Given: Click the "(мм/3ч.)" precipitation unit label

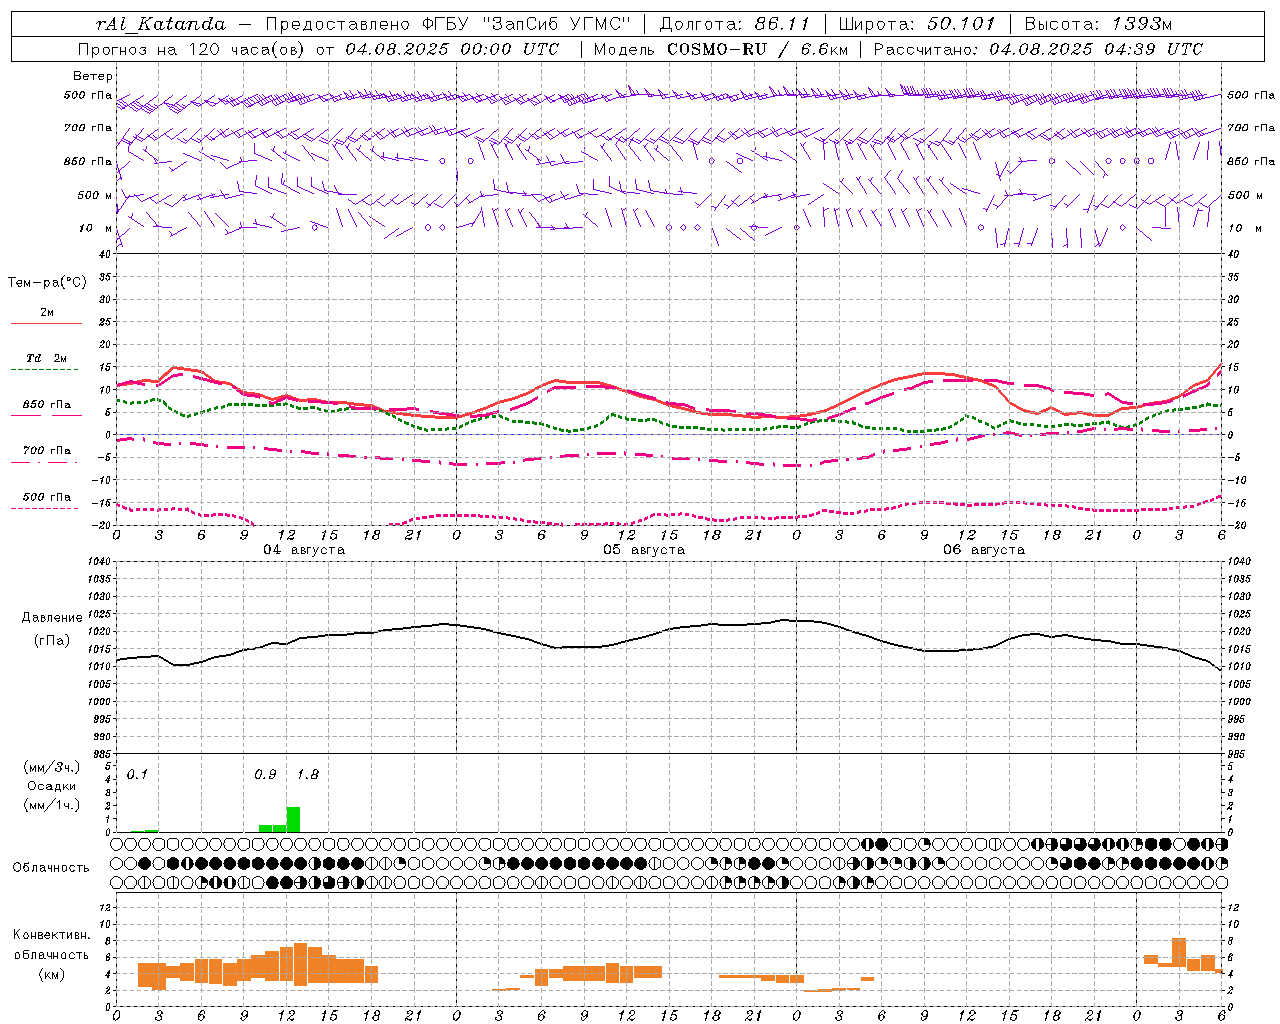Looking at the screenshot, I should tap(50, 767).
